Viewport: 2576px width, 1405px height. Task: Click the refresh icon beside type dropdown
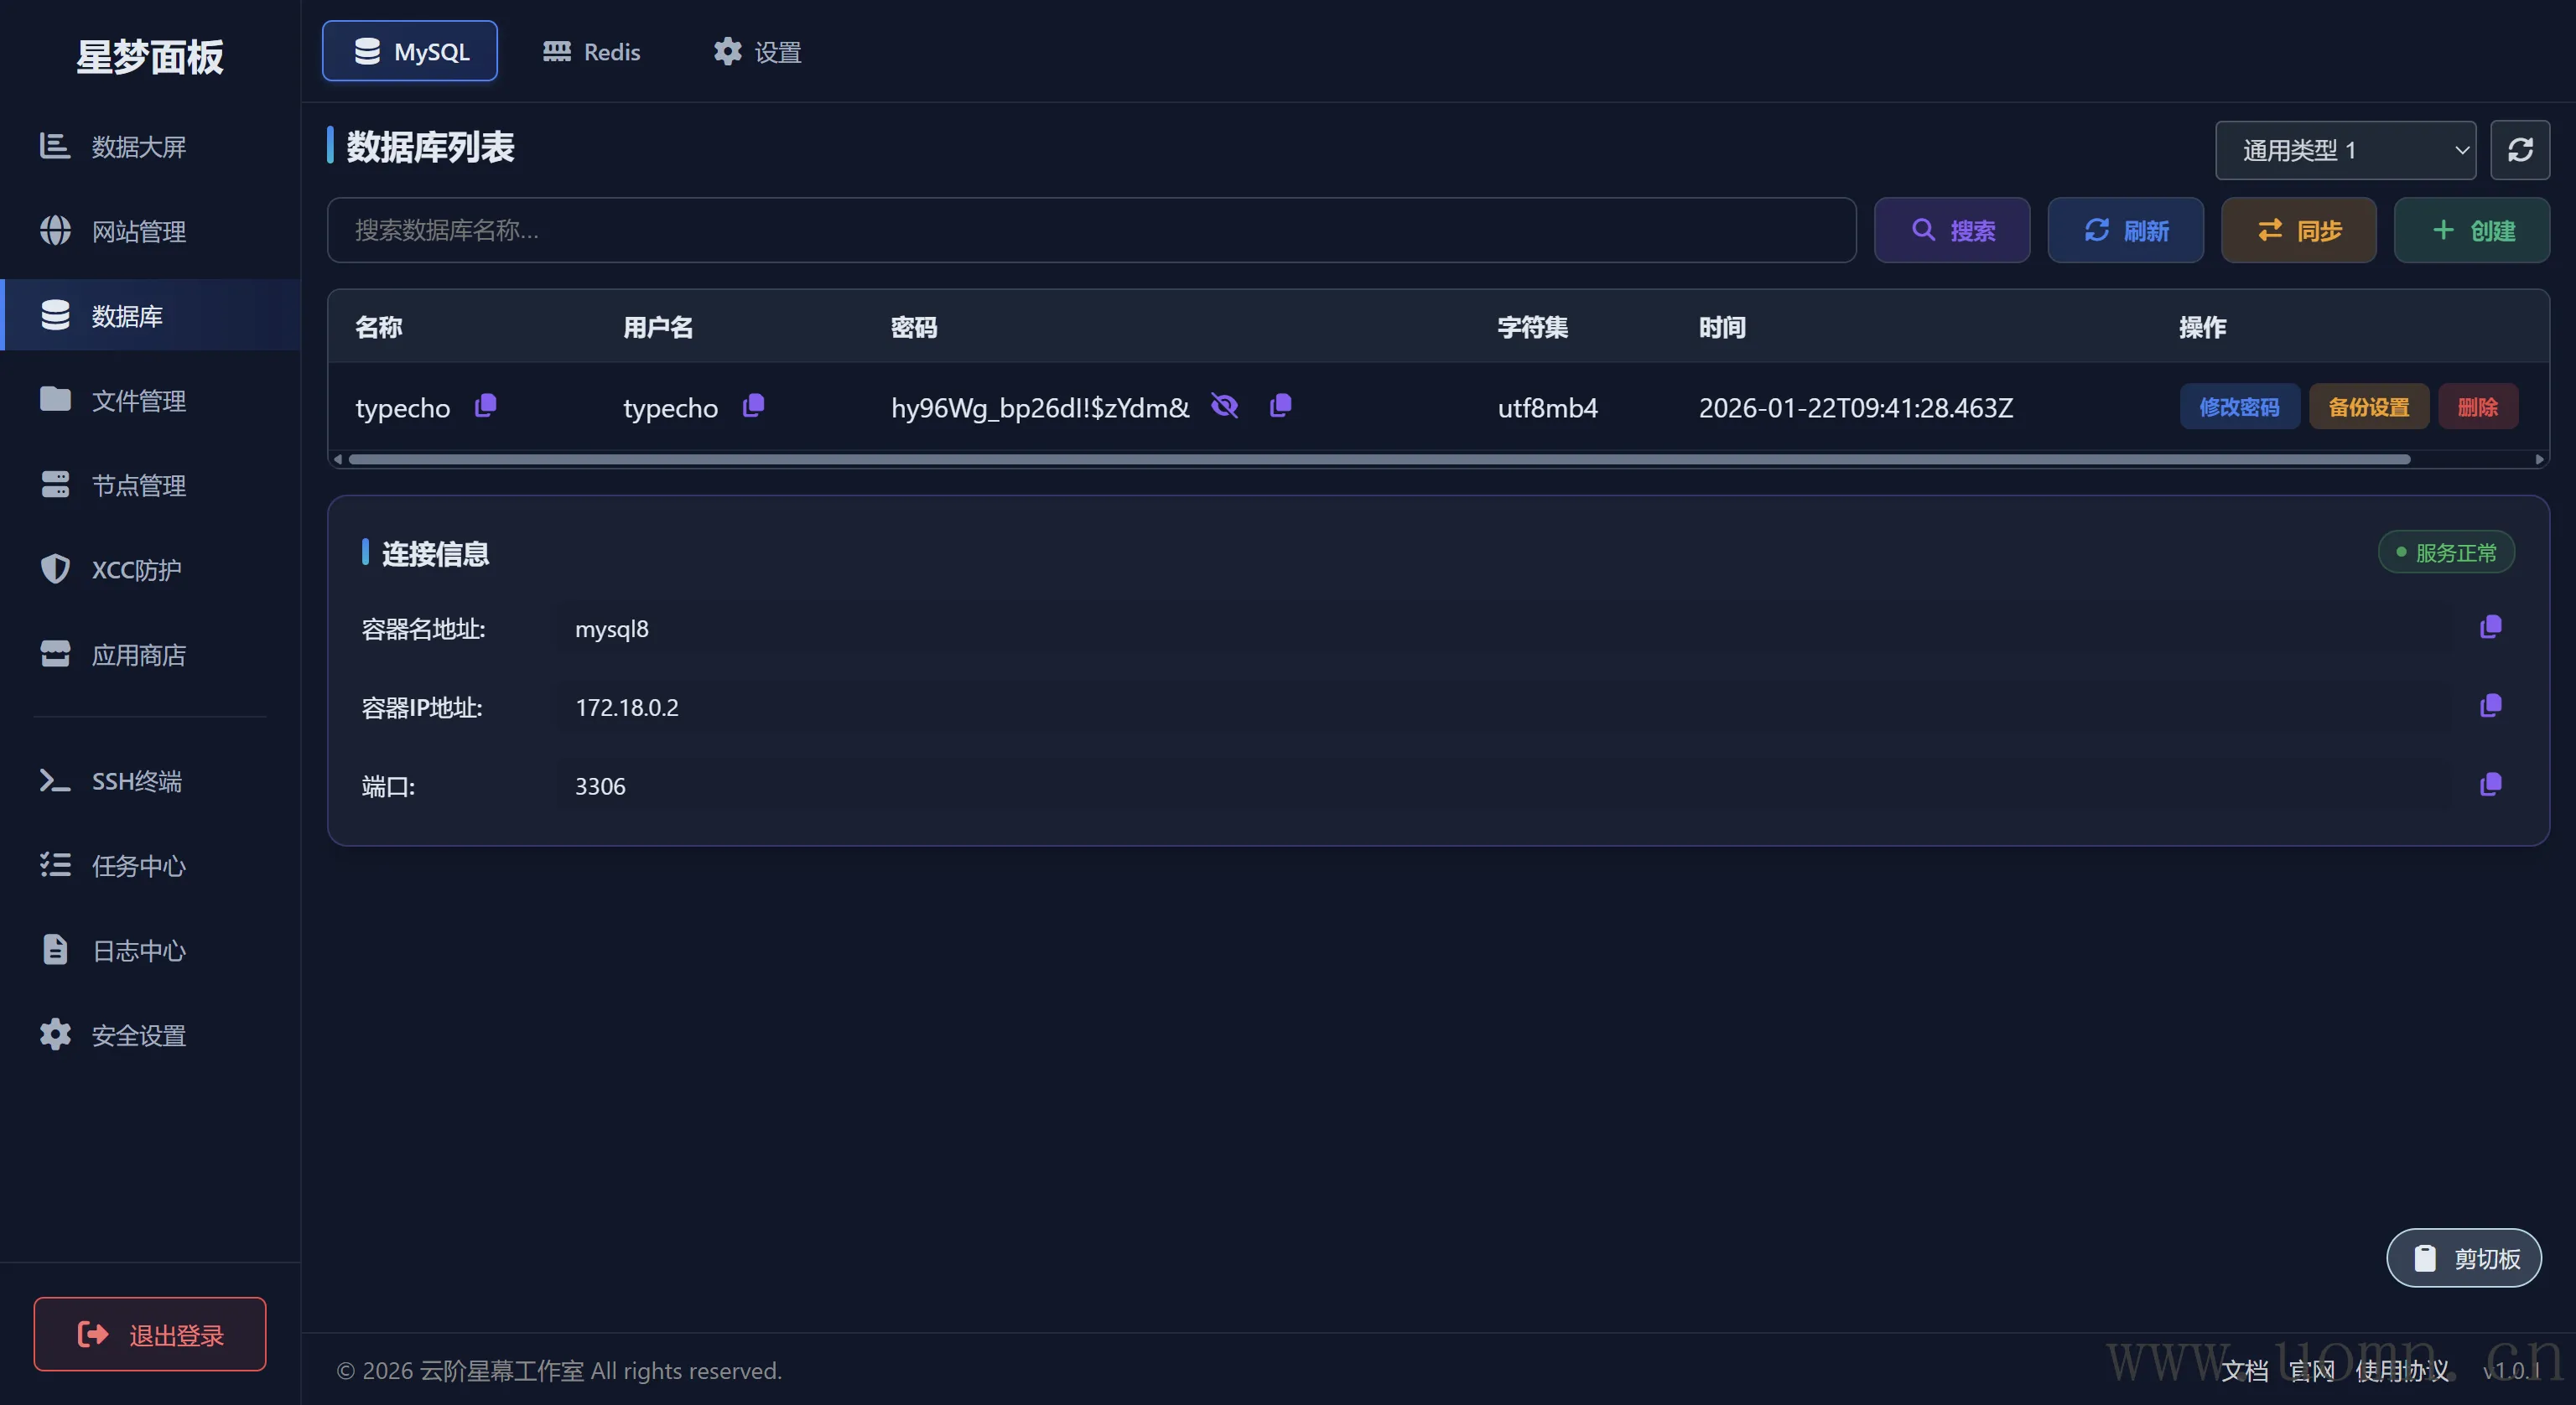2519,150
